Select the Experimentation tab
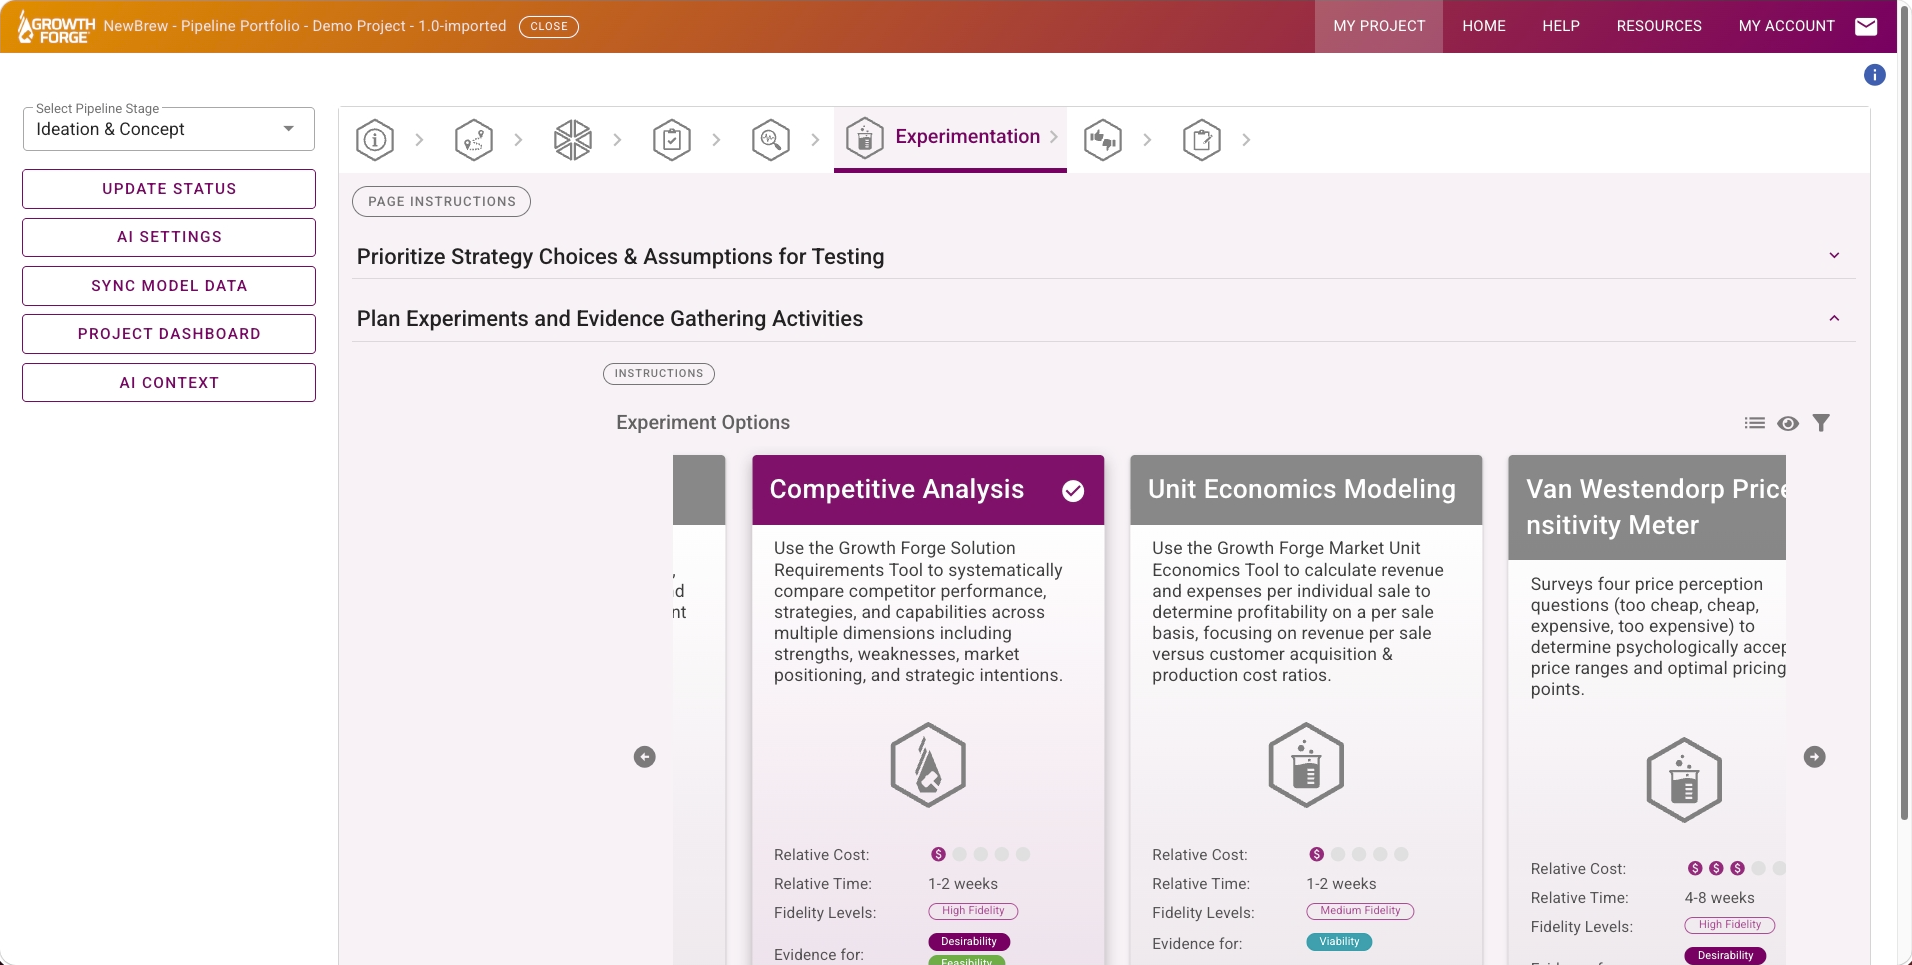This screenshot has width=1912, height=965. pos(950,138)
